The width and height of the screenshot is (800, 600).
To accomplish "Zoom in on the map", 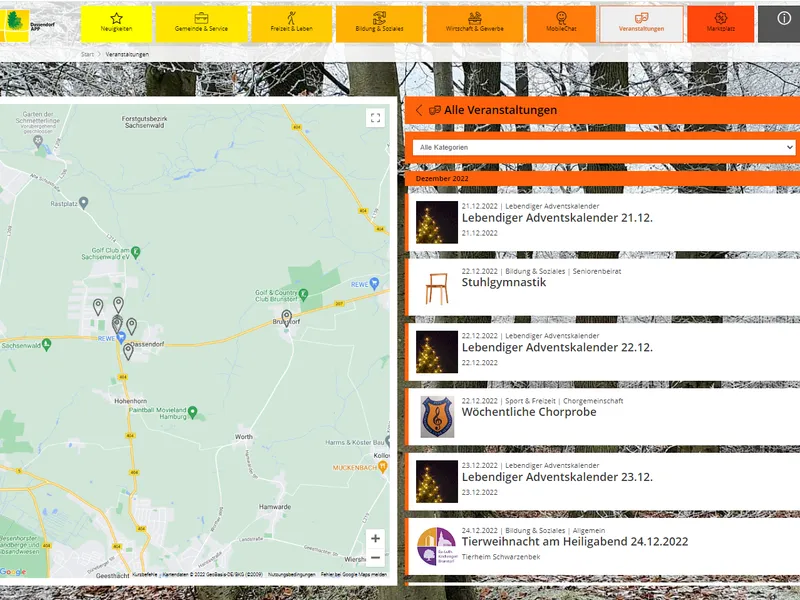I will (x=376, y=538).
